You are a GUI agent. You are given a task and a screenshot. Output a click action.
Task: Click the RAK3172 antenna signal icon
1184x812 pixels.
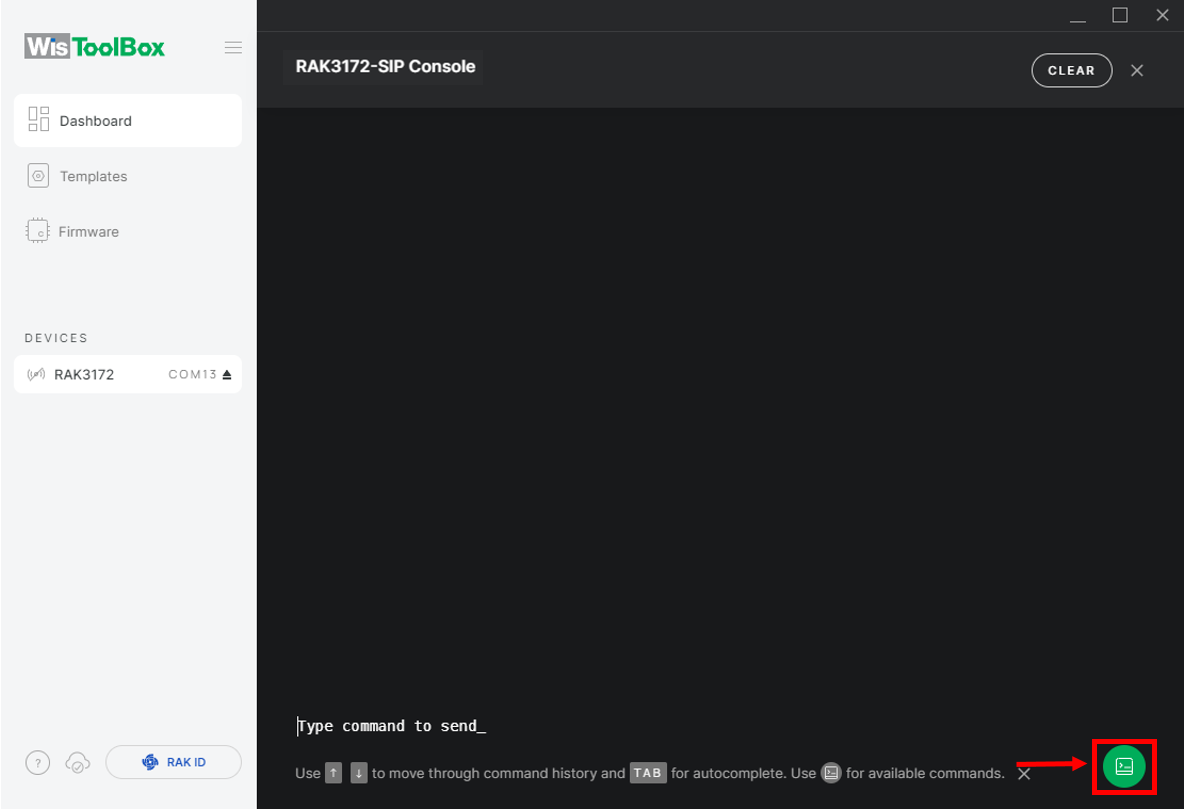coord(36,375)
